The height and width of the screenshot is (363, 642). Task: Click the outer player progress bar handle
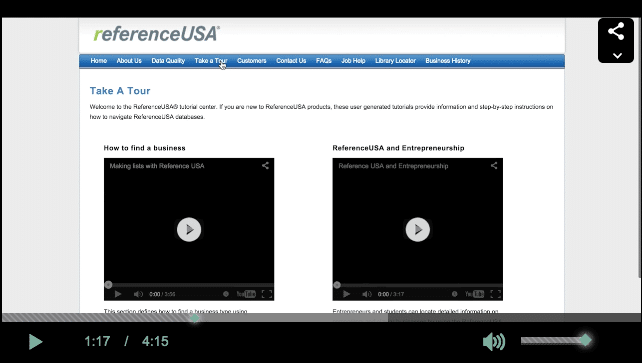195,318
